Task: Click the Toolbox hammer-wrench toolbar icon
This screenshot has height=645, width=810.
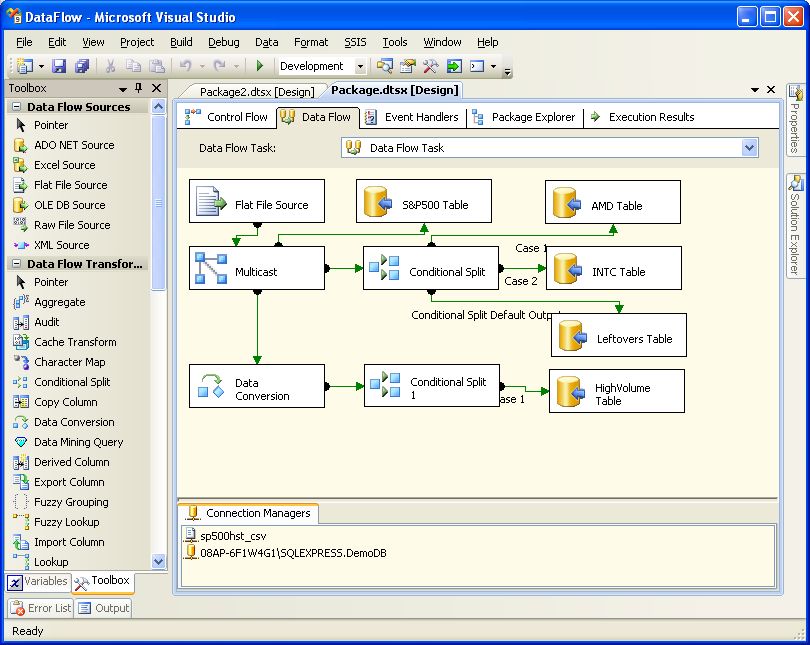Action: tap(430, 66)
